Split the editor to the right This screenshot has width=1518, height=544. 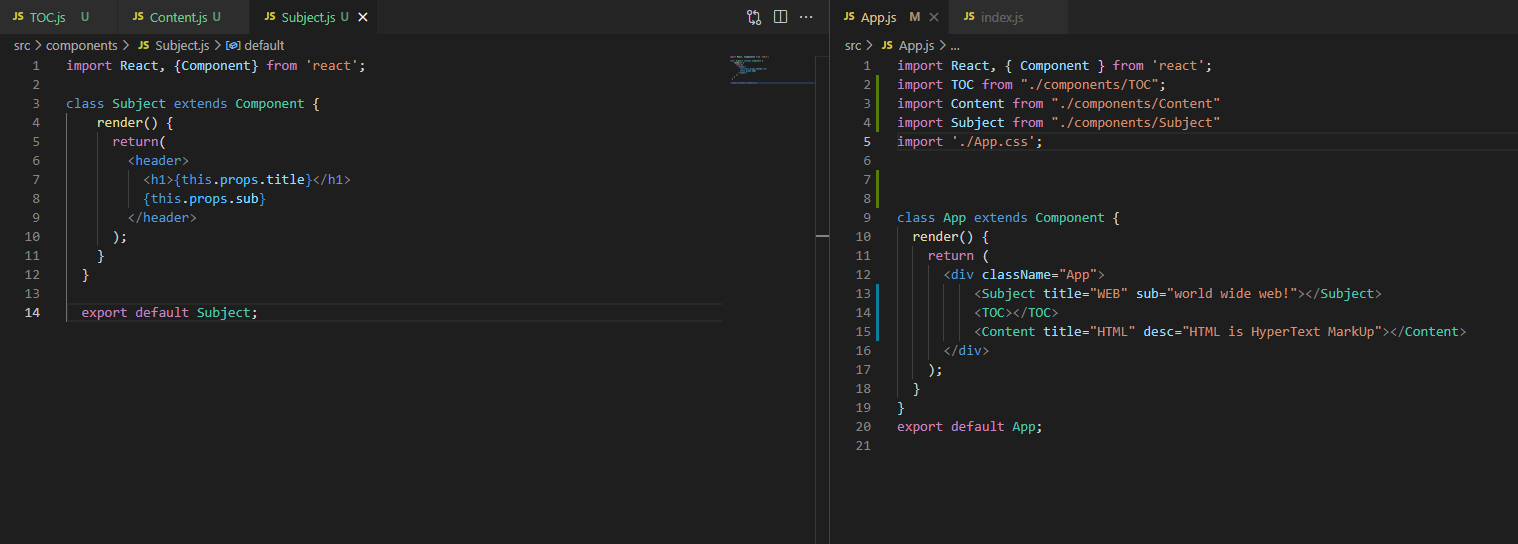click(781, 17)
